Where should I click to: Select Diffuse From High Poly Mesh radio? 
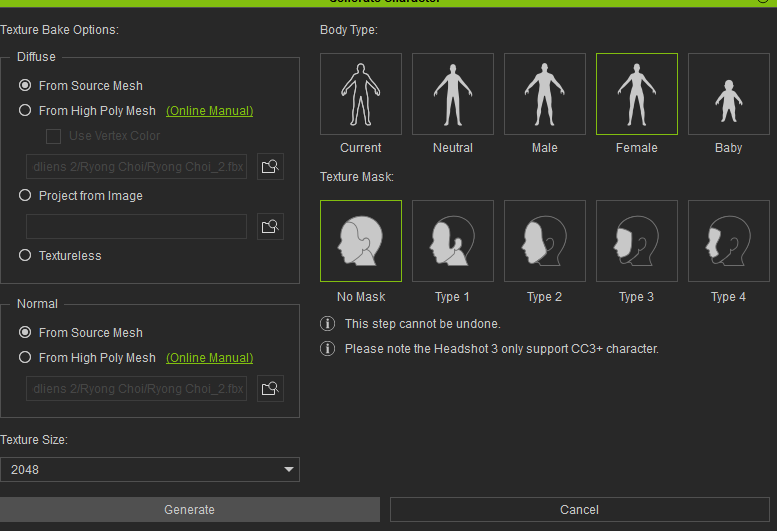tap(25, 110)
